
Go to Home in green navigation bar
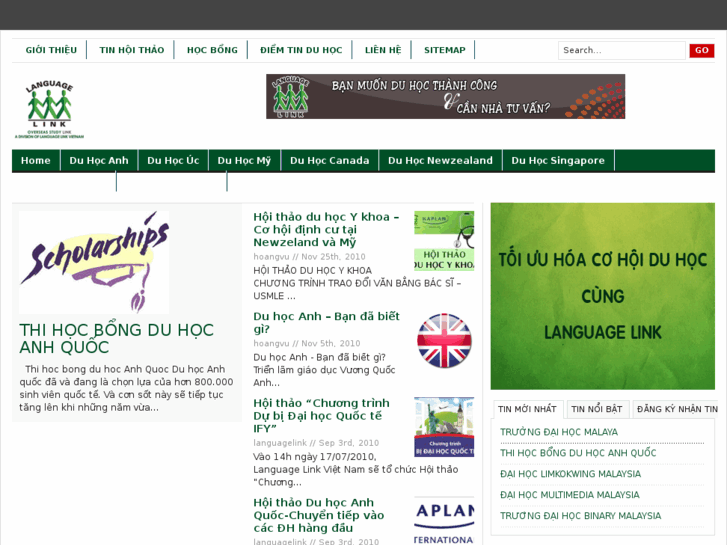pos(36,160)
